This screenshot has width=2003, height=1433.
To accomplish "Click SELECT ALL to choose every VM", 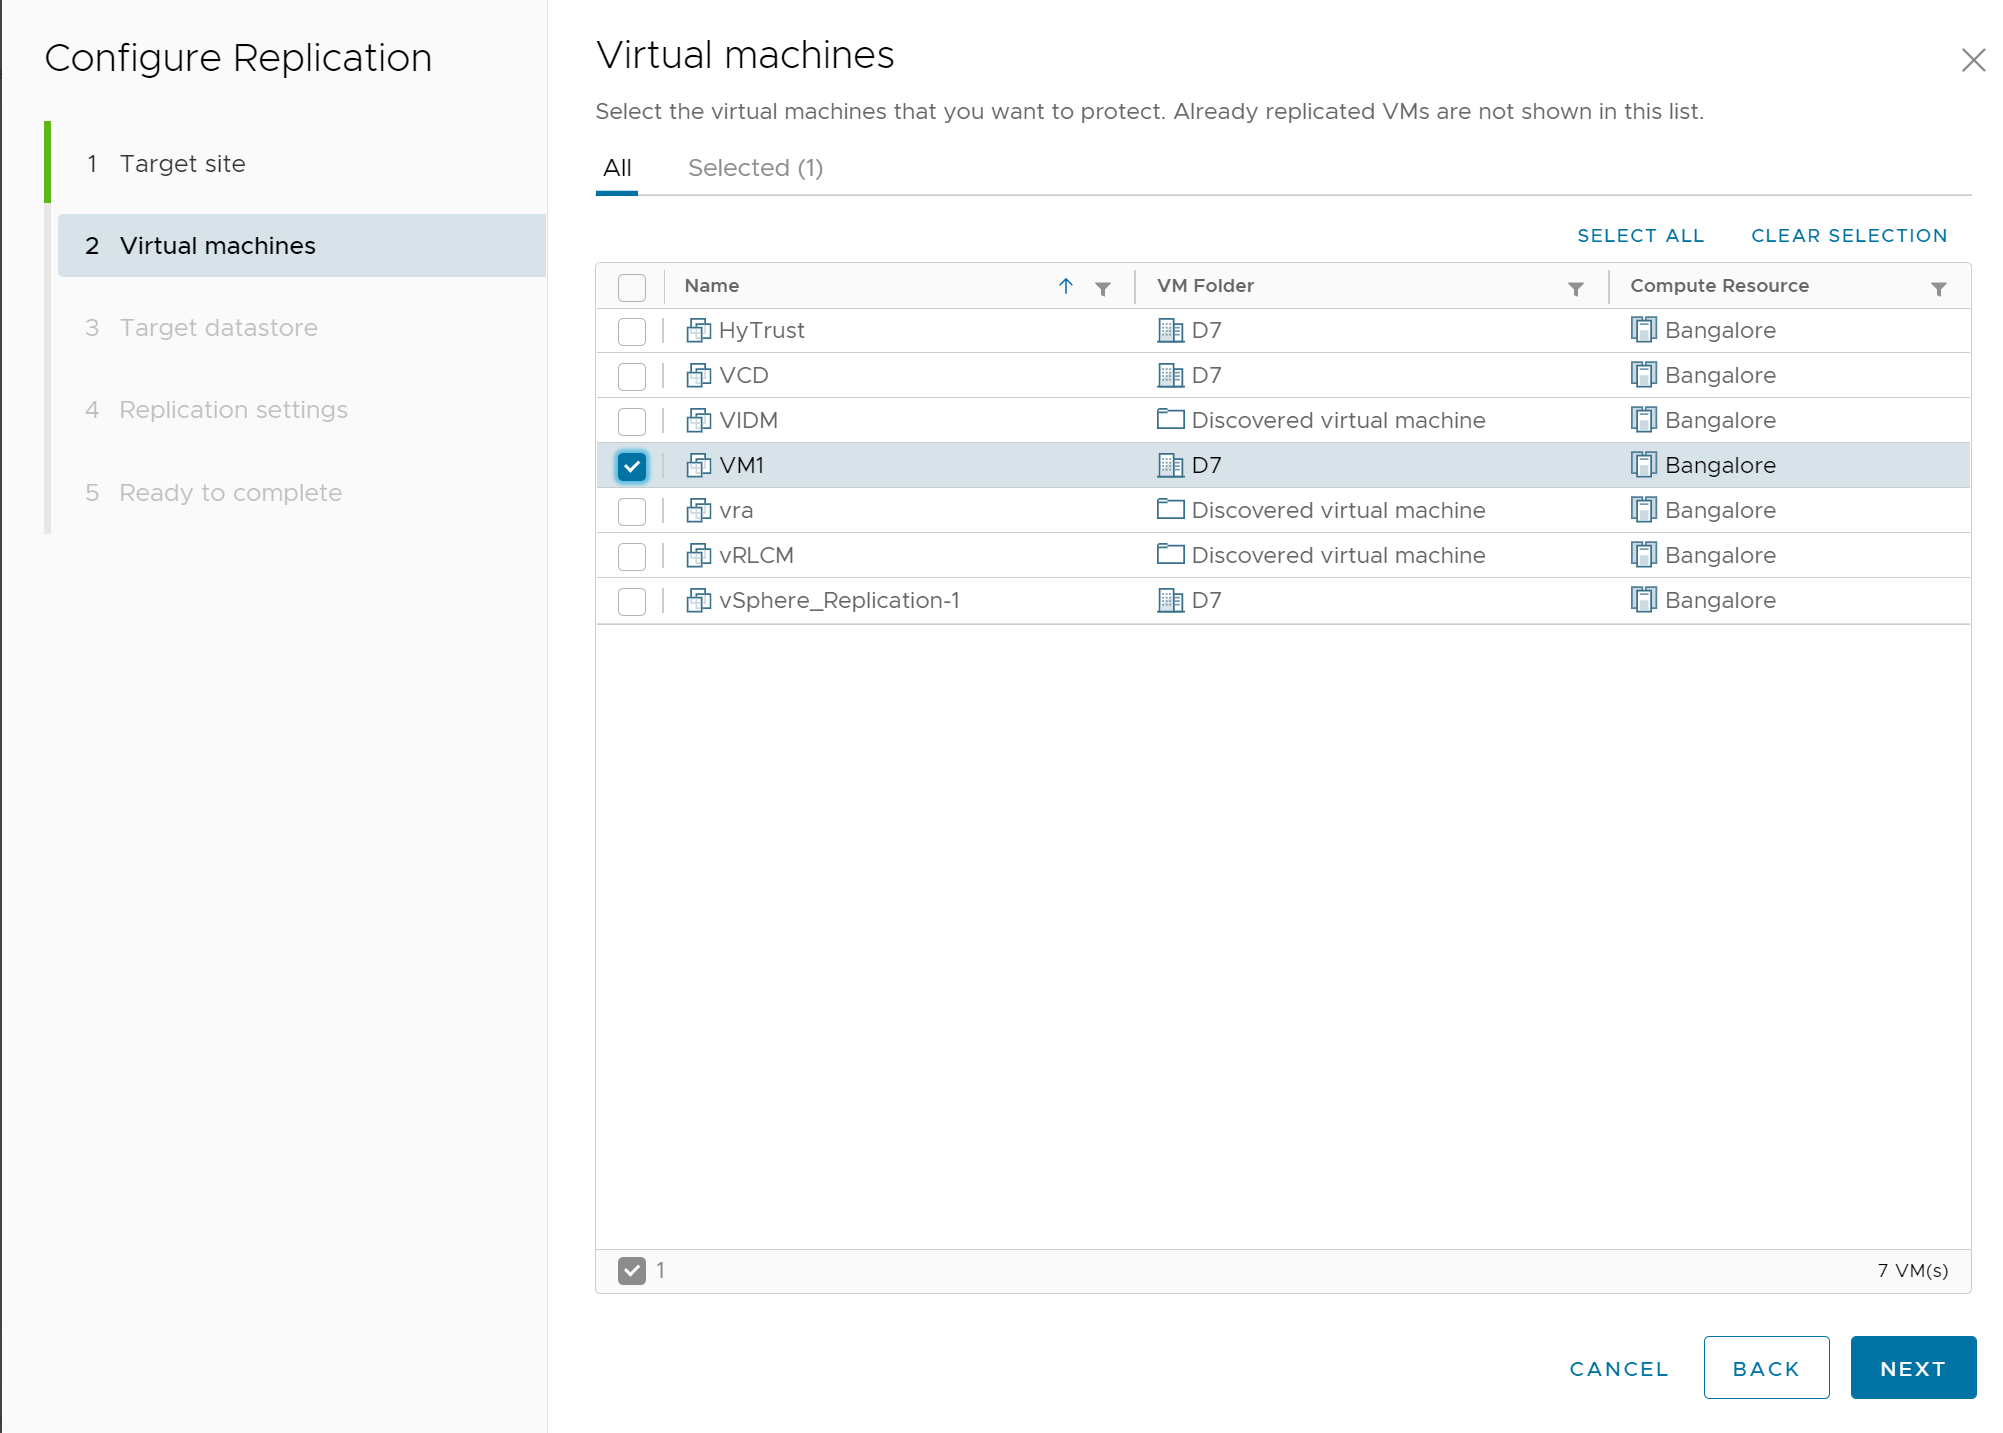I will [1640, 235].
